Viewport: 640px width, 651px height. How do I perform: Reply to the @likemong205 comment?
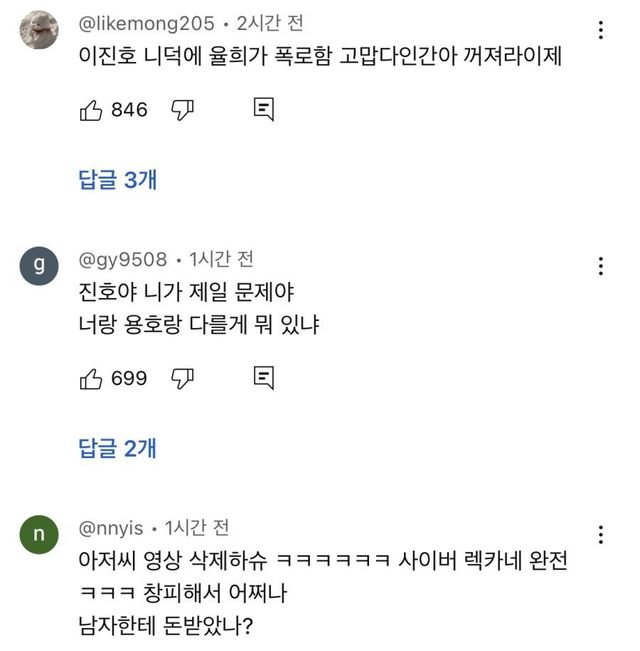264,110
